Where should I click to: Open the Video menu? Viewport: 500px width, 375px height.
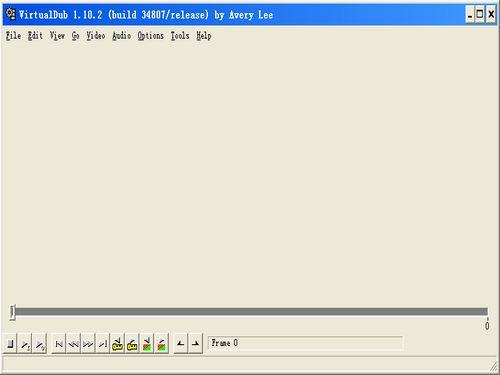tap(96, 36)
